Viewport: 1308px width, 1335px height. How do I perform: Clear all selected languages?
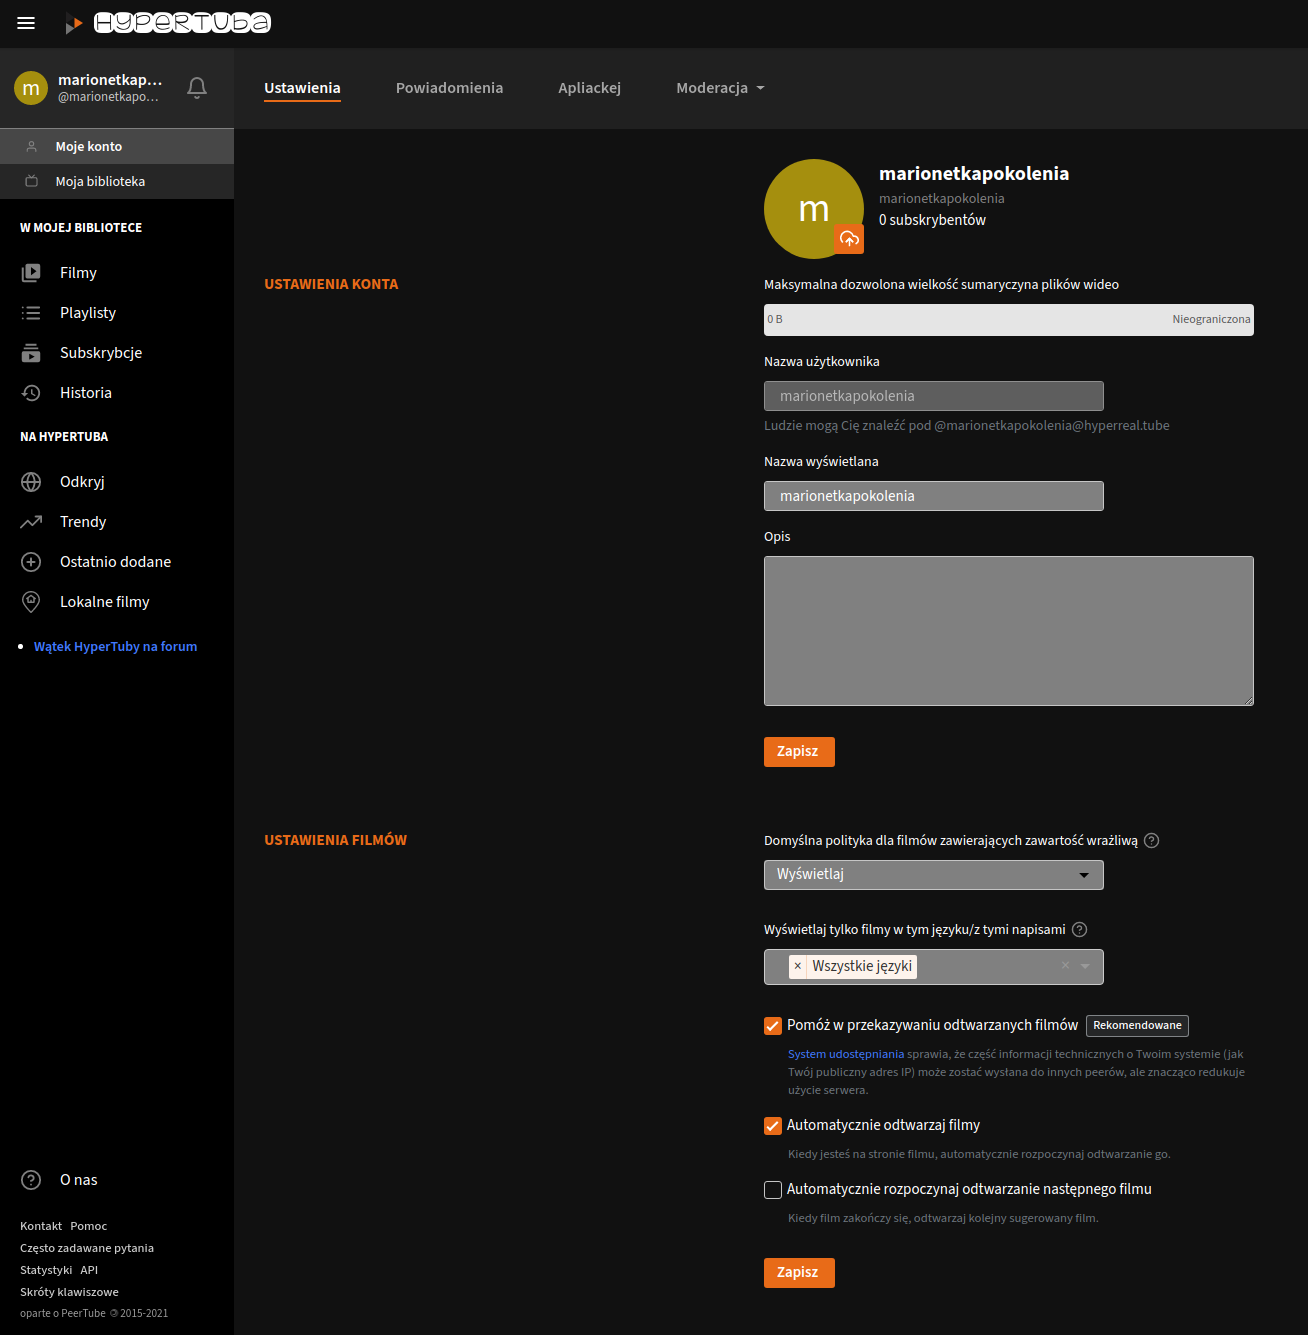click(1066, 966)
